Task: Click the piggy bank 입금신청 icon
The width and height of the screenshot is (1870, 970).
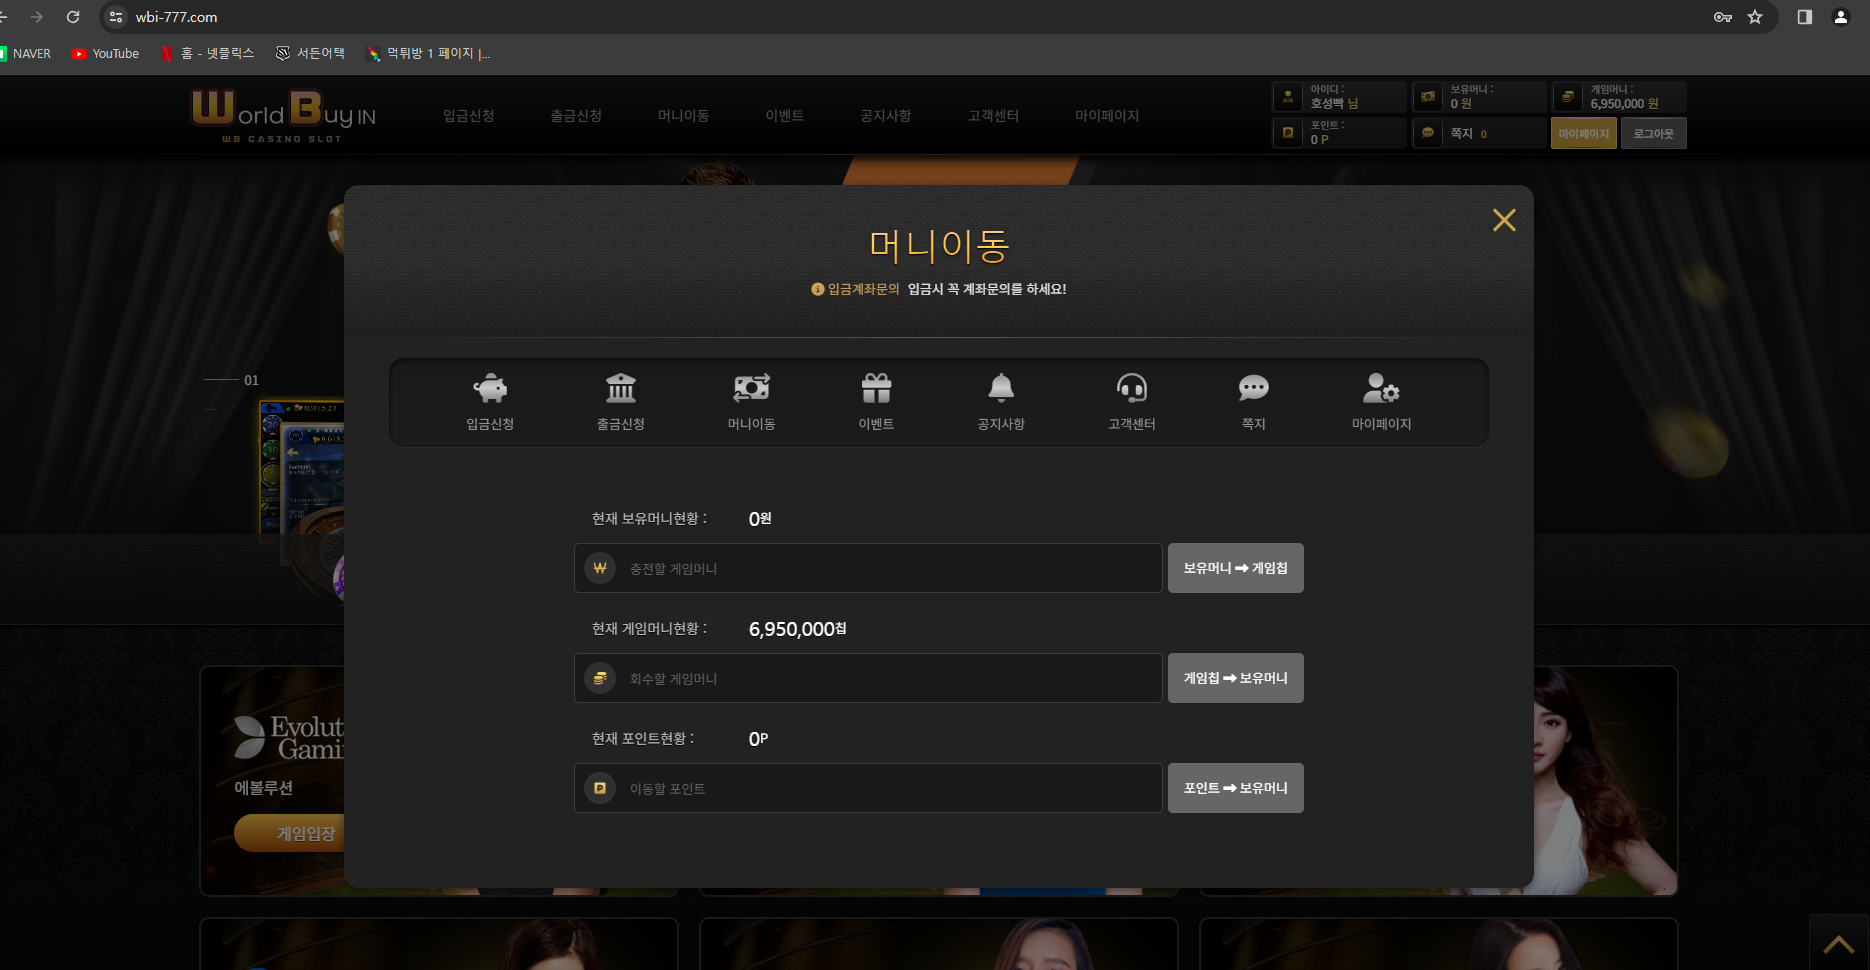Action: coord(490,389)
